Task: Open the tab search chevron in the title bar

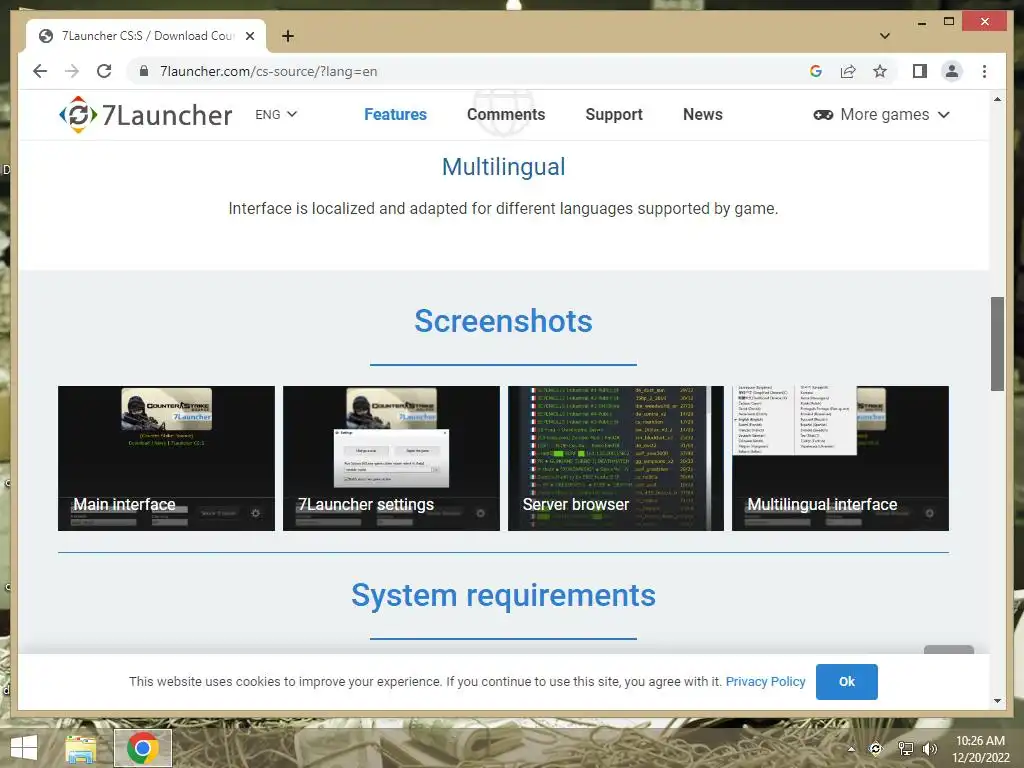Action: coord(884,36)
